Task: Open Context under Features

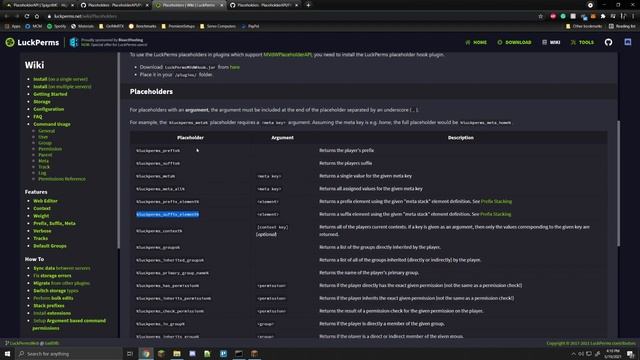Action: coord(42,208)
